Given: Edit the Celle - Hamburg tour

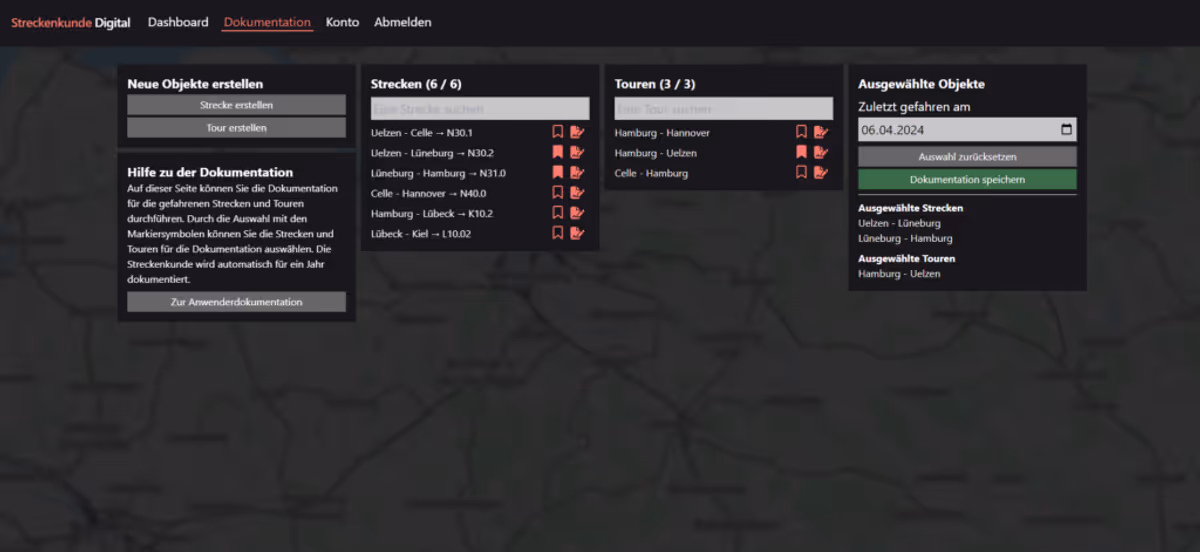Looking at the screenshot, I should click(x=821, y=172).
